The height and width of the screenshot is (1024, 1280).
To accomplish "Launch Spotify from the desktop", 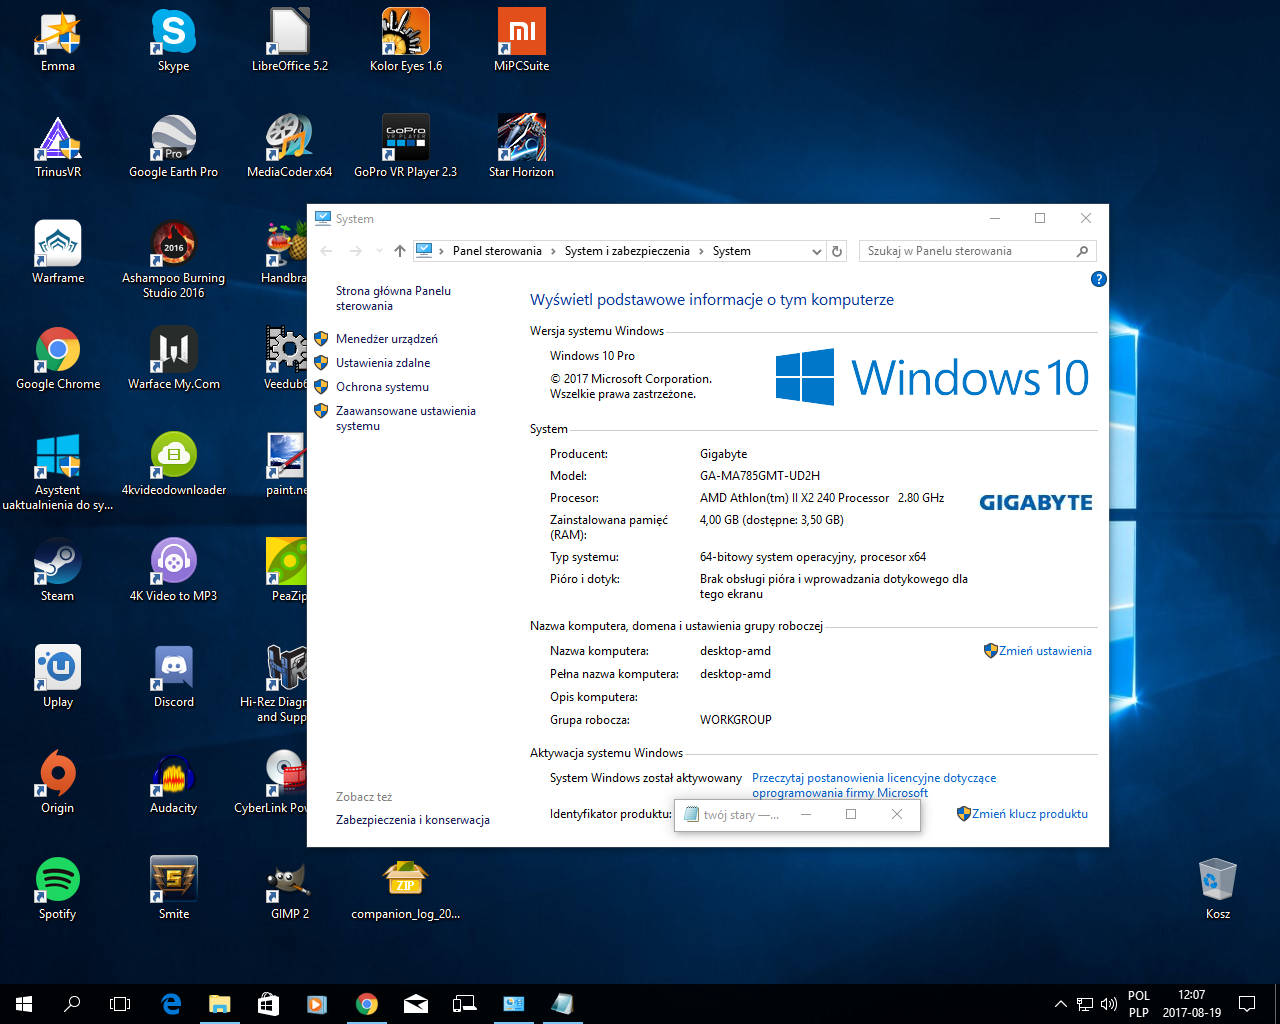I will coord(58,880).
